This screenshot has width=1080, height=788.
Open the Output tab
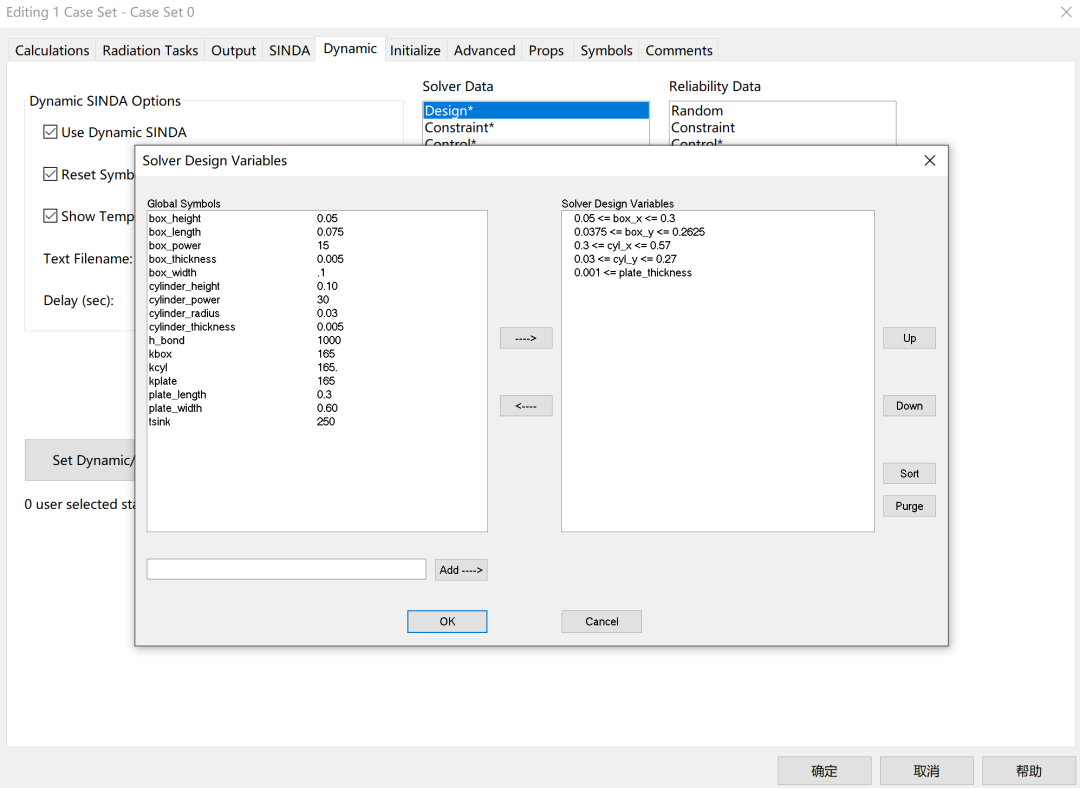pos(233,50)
